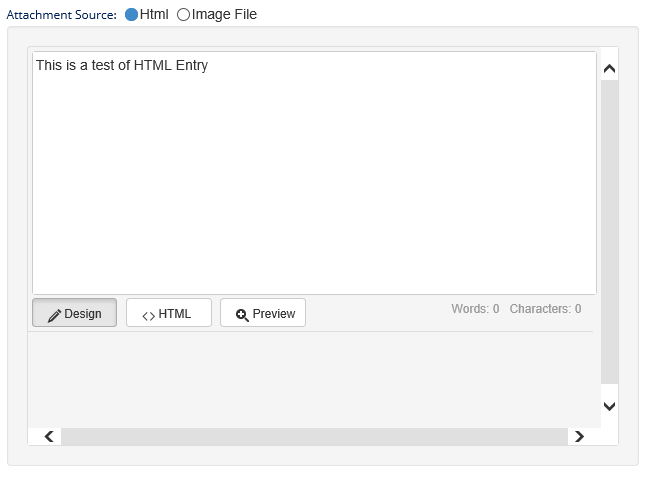The width and height of the screenshot is (651, 482).
Task: Click the "This is a test" text line
Action: point(122,66)
